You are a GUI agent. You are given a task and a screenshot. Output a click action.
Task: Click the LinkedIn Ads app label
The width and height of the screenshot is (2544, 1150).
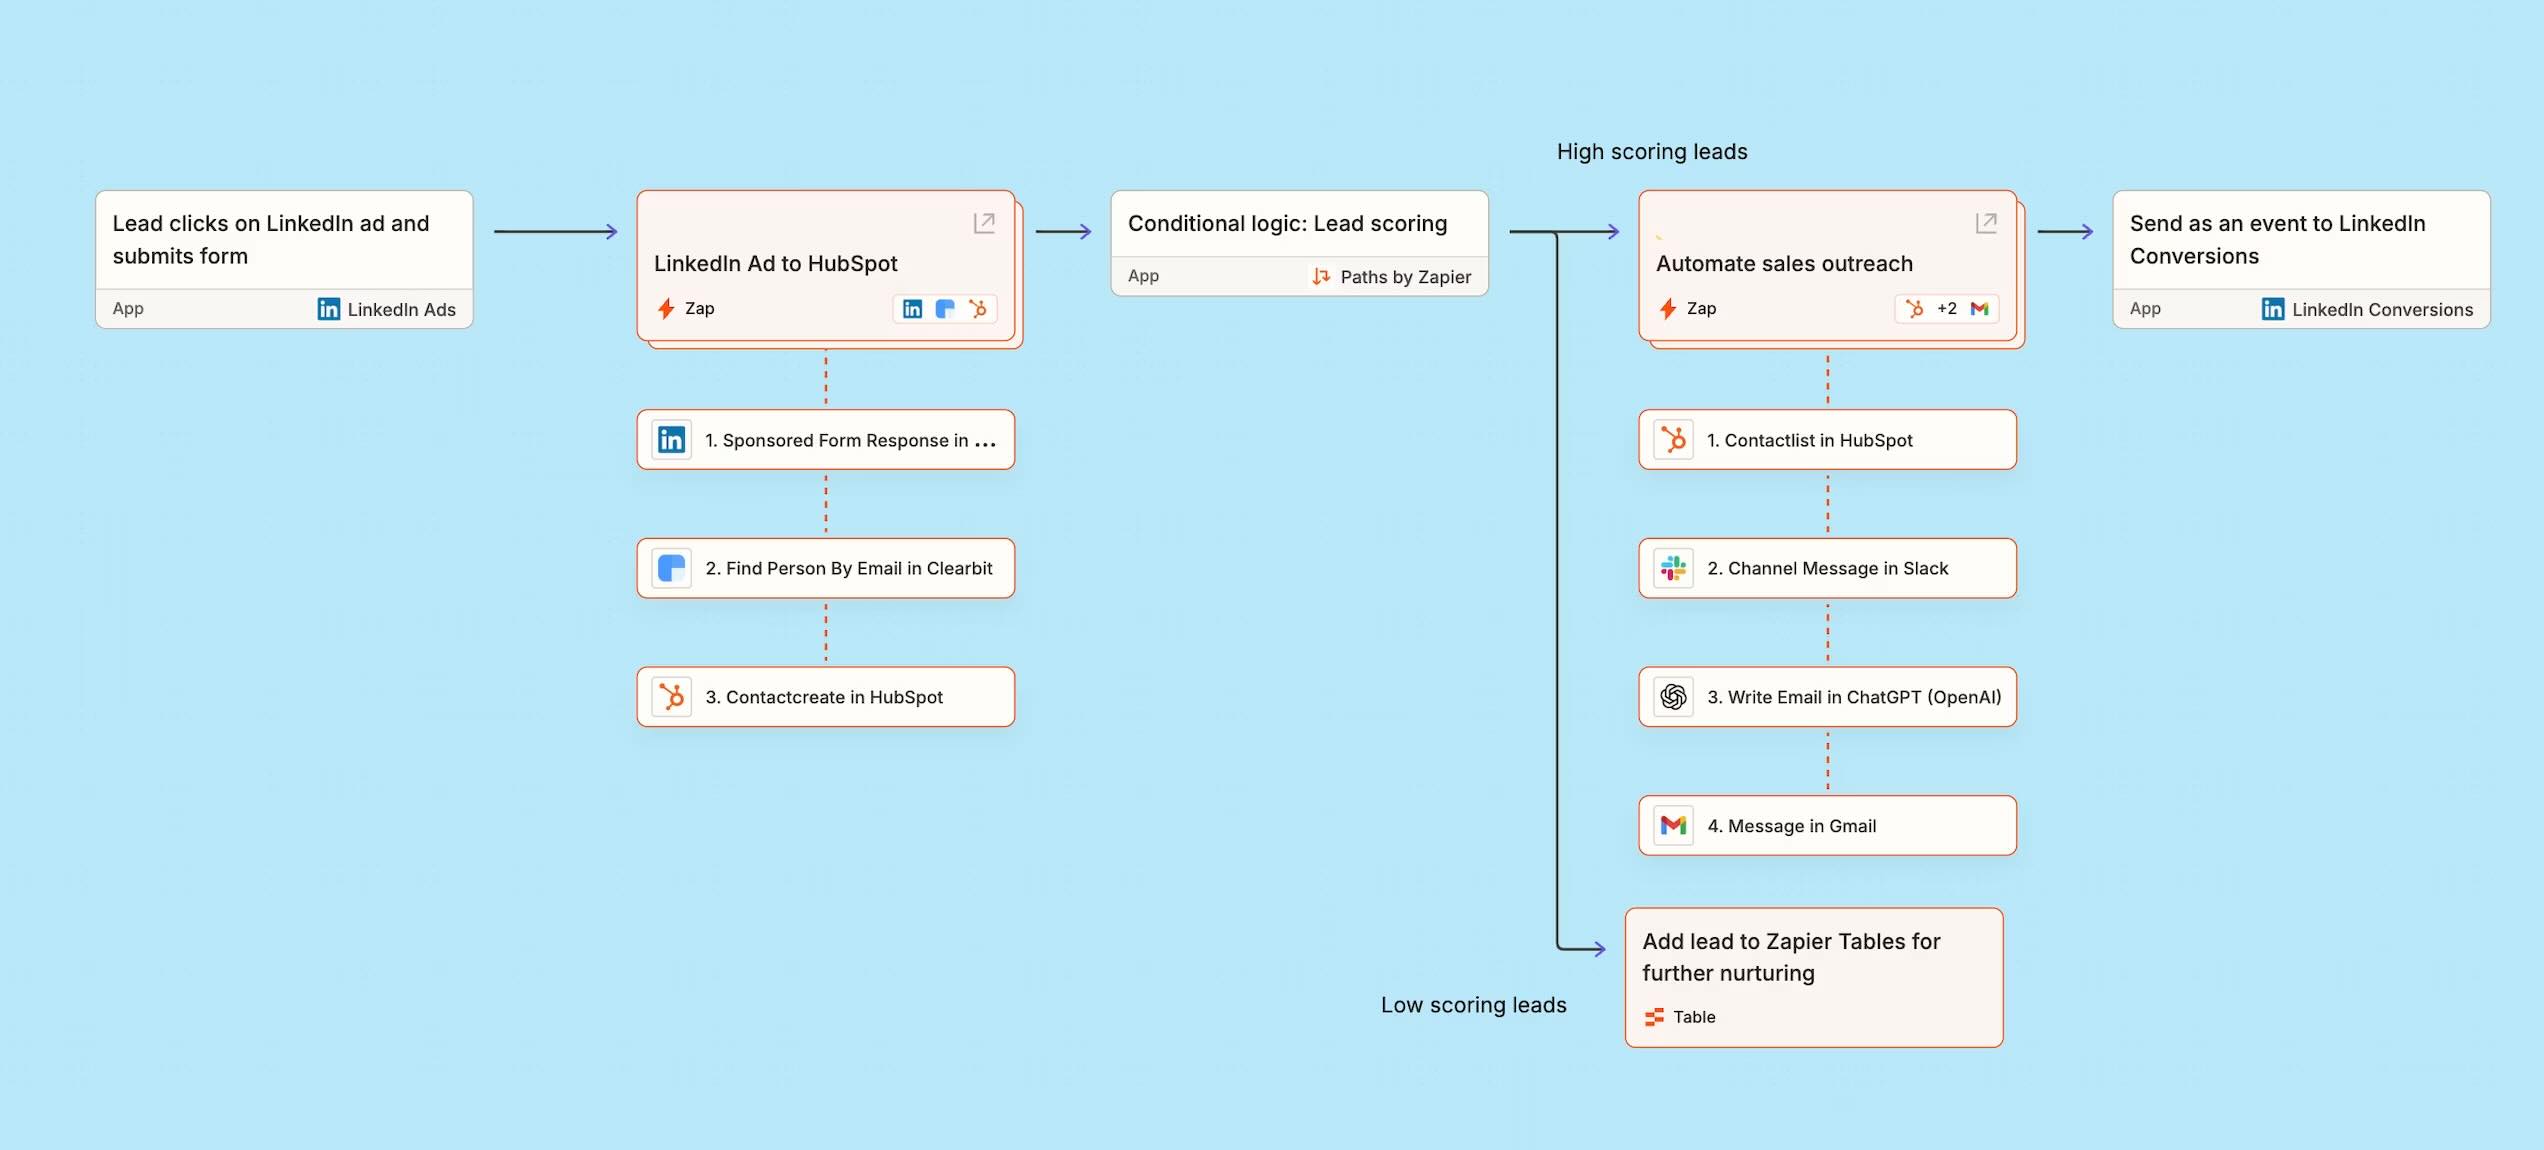(x=402, y=310)
